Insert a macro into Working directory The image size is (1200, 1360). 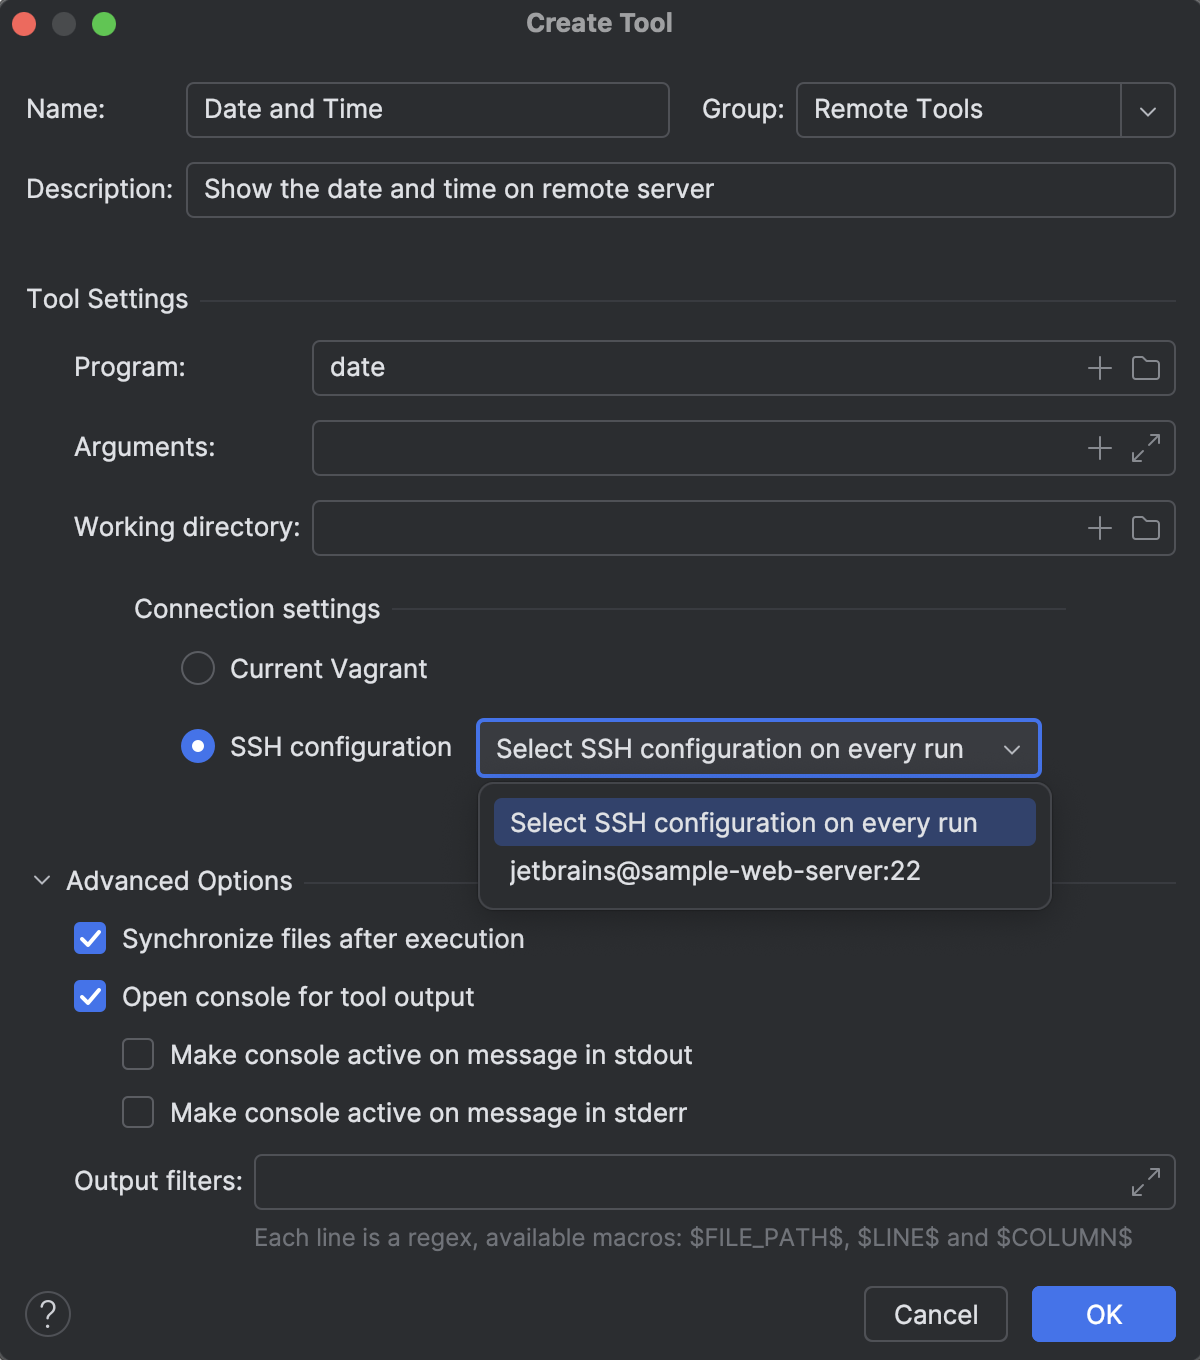coord(1098,528)
